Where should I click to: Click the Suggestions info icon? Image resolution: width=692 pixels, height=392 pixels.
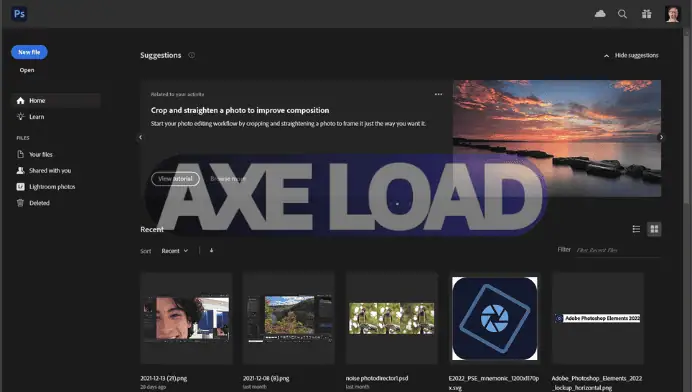192,55
